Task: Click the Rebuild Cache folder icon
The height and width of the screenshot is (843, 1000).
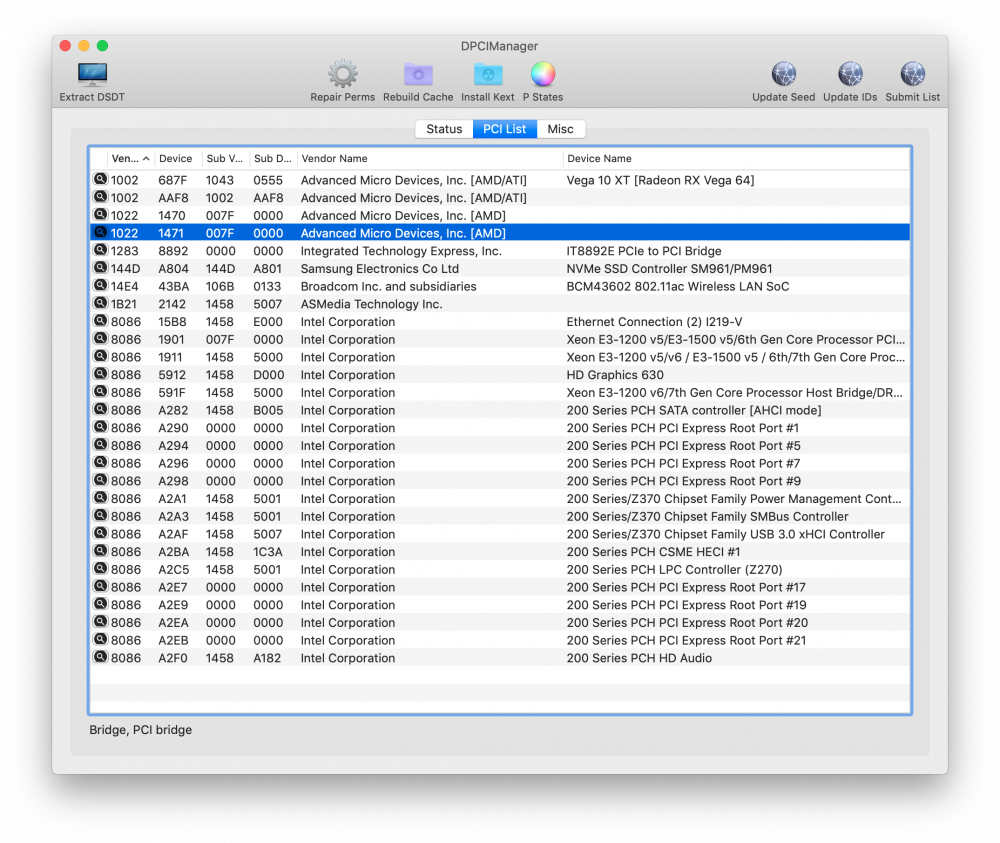Action: point(418,75)
